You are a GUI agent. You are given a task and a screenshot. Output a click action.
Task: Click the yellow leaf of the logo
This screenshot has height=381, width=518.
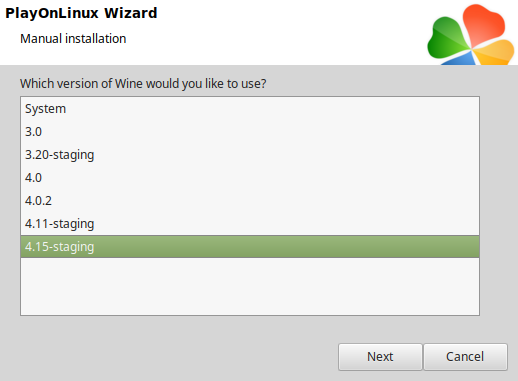(494, 52)
